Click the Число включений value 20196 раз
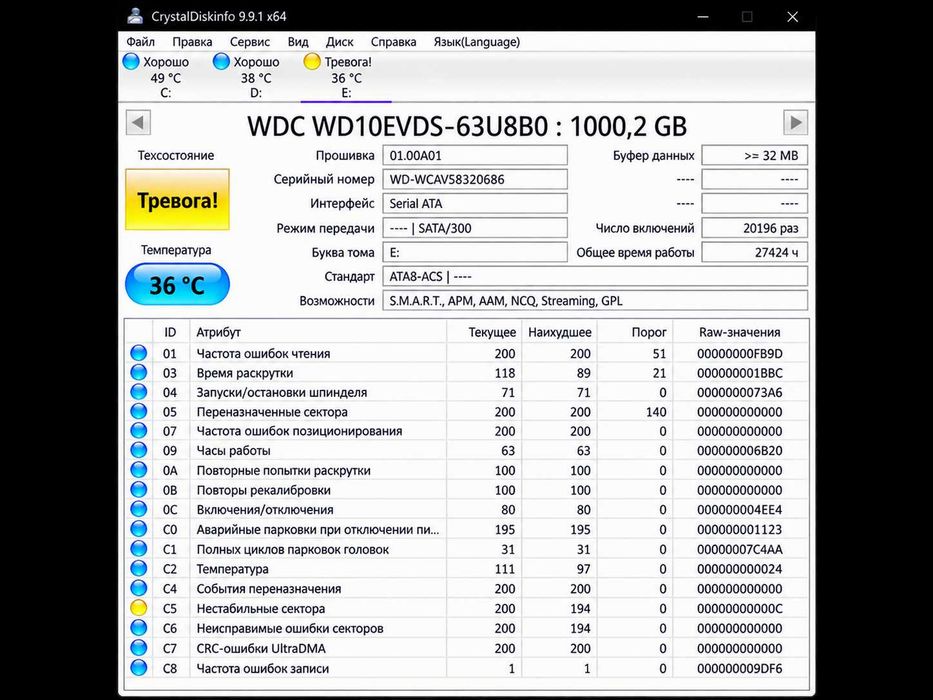The height and width of the screenshot is (700, 933). coord(754,228)
